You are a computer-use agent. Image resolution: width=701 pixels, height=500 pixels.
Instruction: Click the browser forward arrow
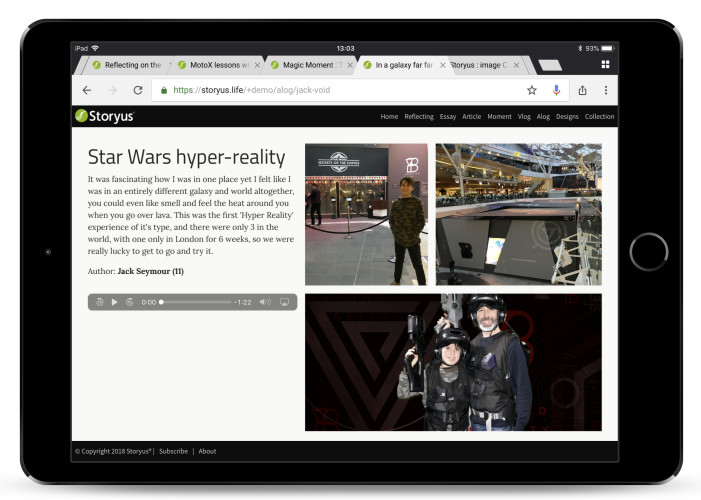[x=112, y=90]
